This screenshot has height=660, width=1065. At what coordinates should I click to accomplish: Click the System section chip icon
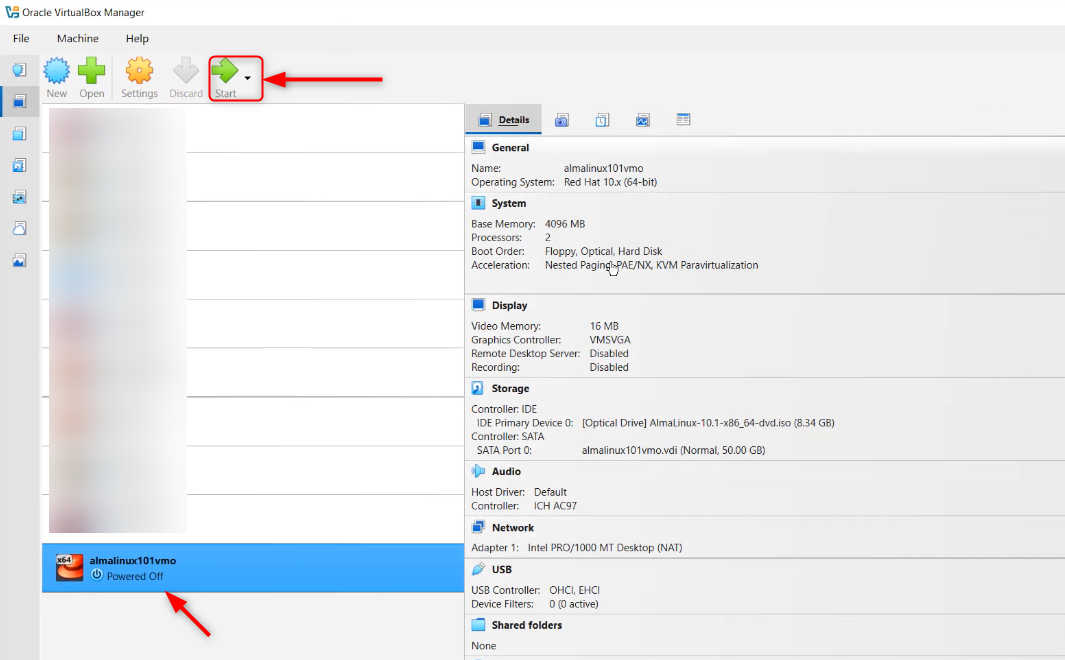478,203
